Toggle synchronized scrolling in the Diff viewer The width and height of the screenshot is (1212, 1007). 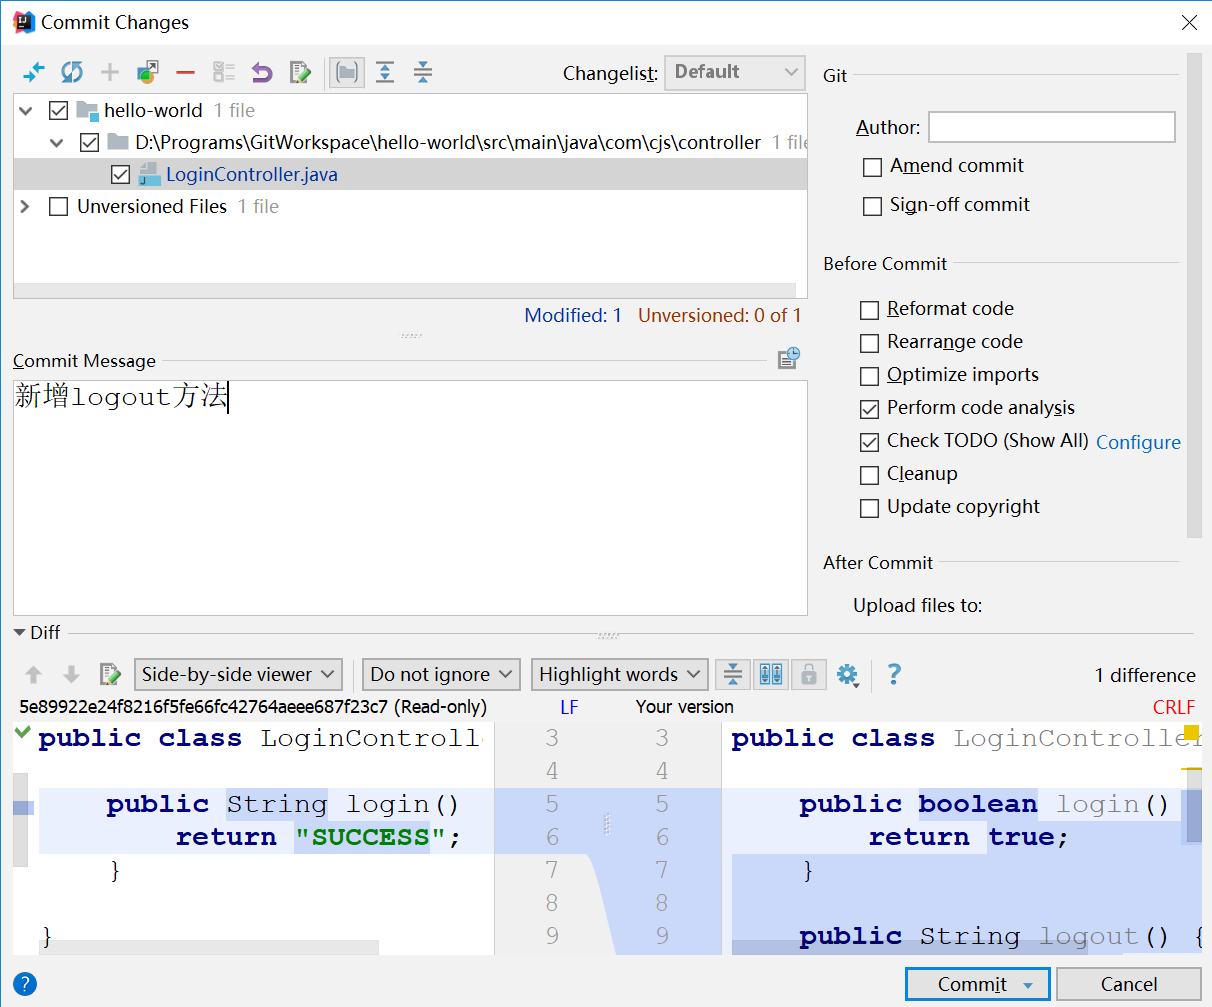[x=771, y=675]
